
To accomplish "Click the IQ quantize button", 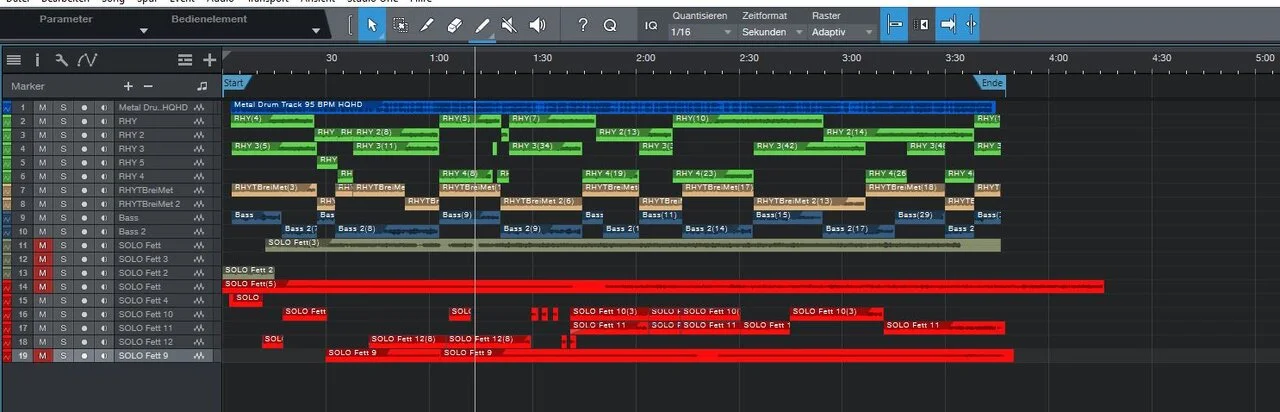I will coord(651,25).
